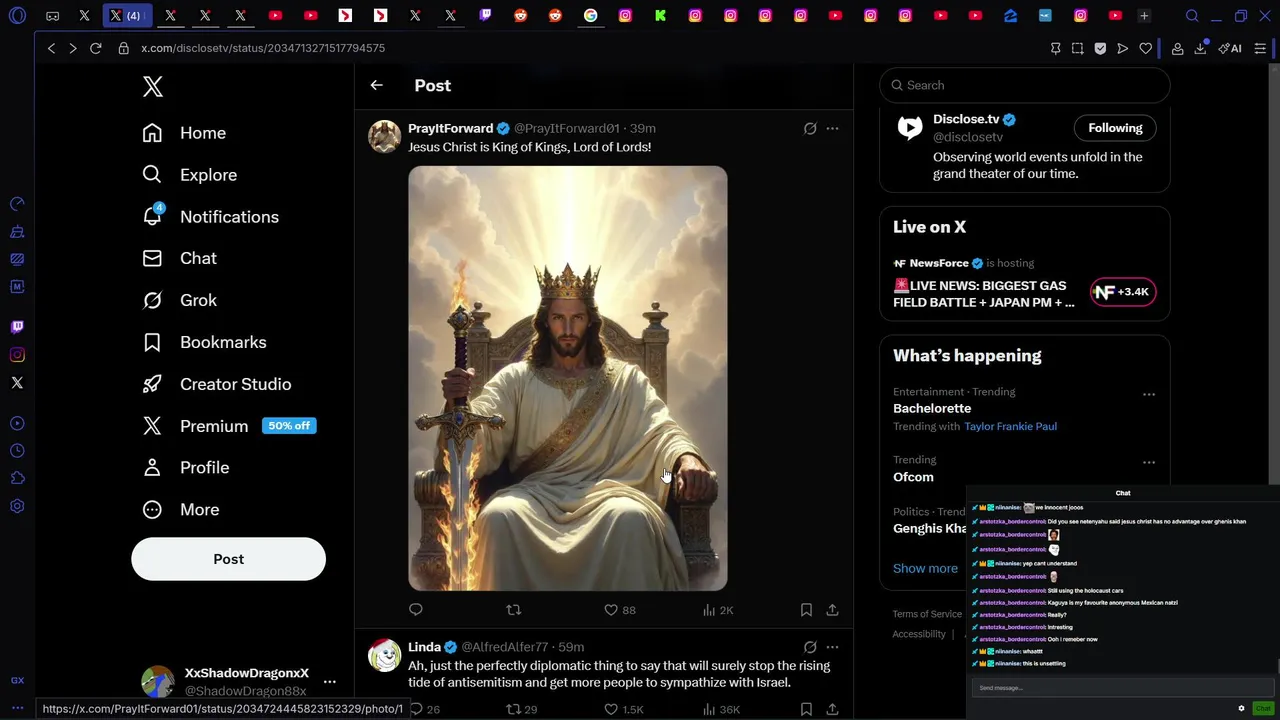Go back using the Post header arrow
This screenshot has height=720, width=1280.
tap(377, 86)
